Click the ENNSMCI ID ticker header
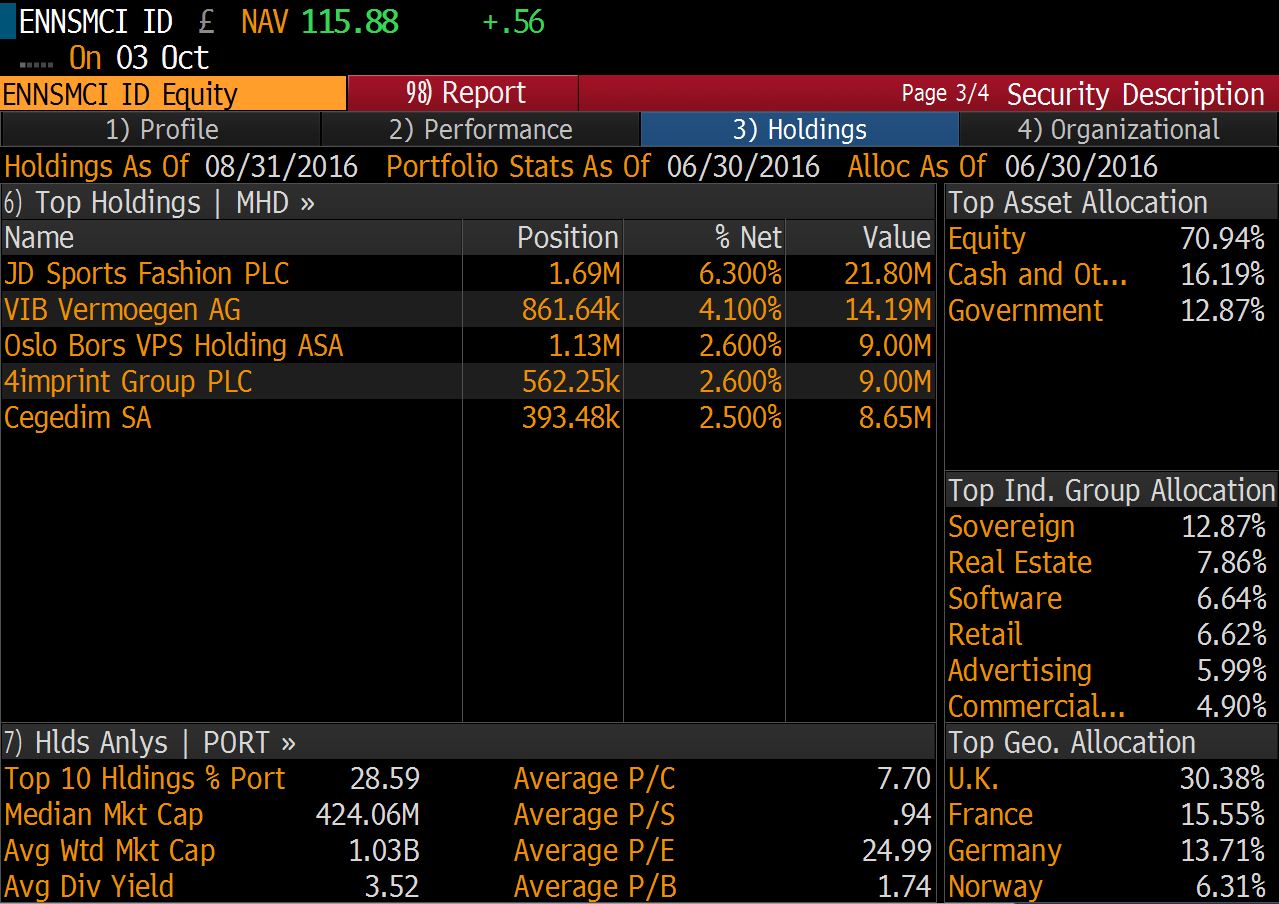Viewport: 1279px width, 904px height. (96, 21)
